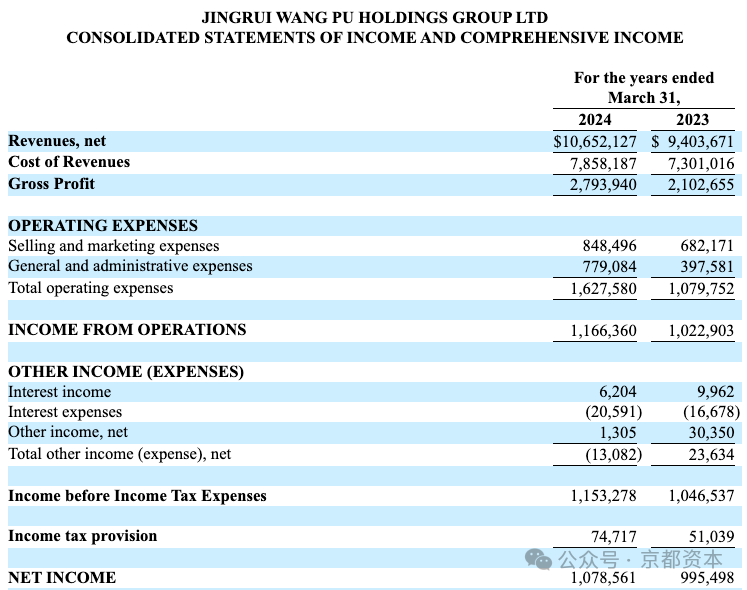Click Selling and marketing expenses label

(114, 246)
